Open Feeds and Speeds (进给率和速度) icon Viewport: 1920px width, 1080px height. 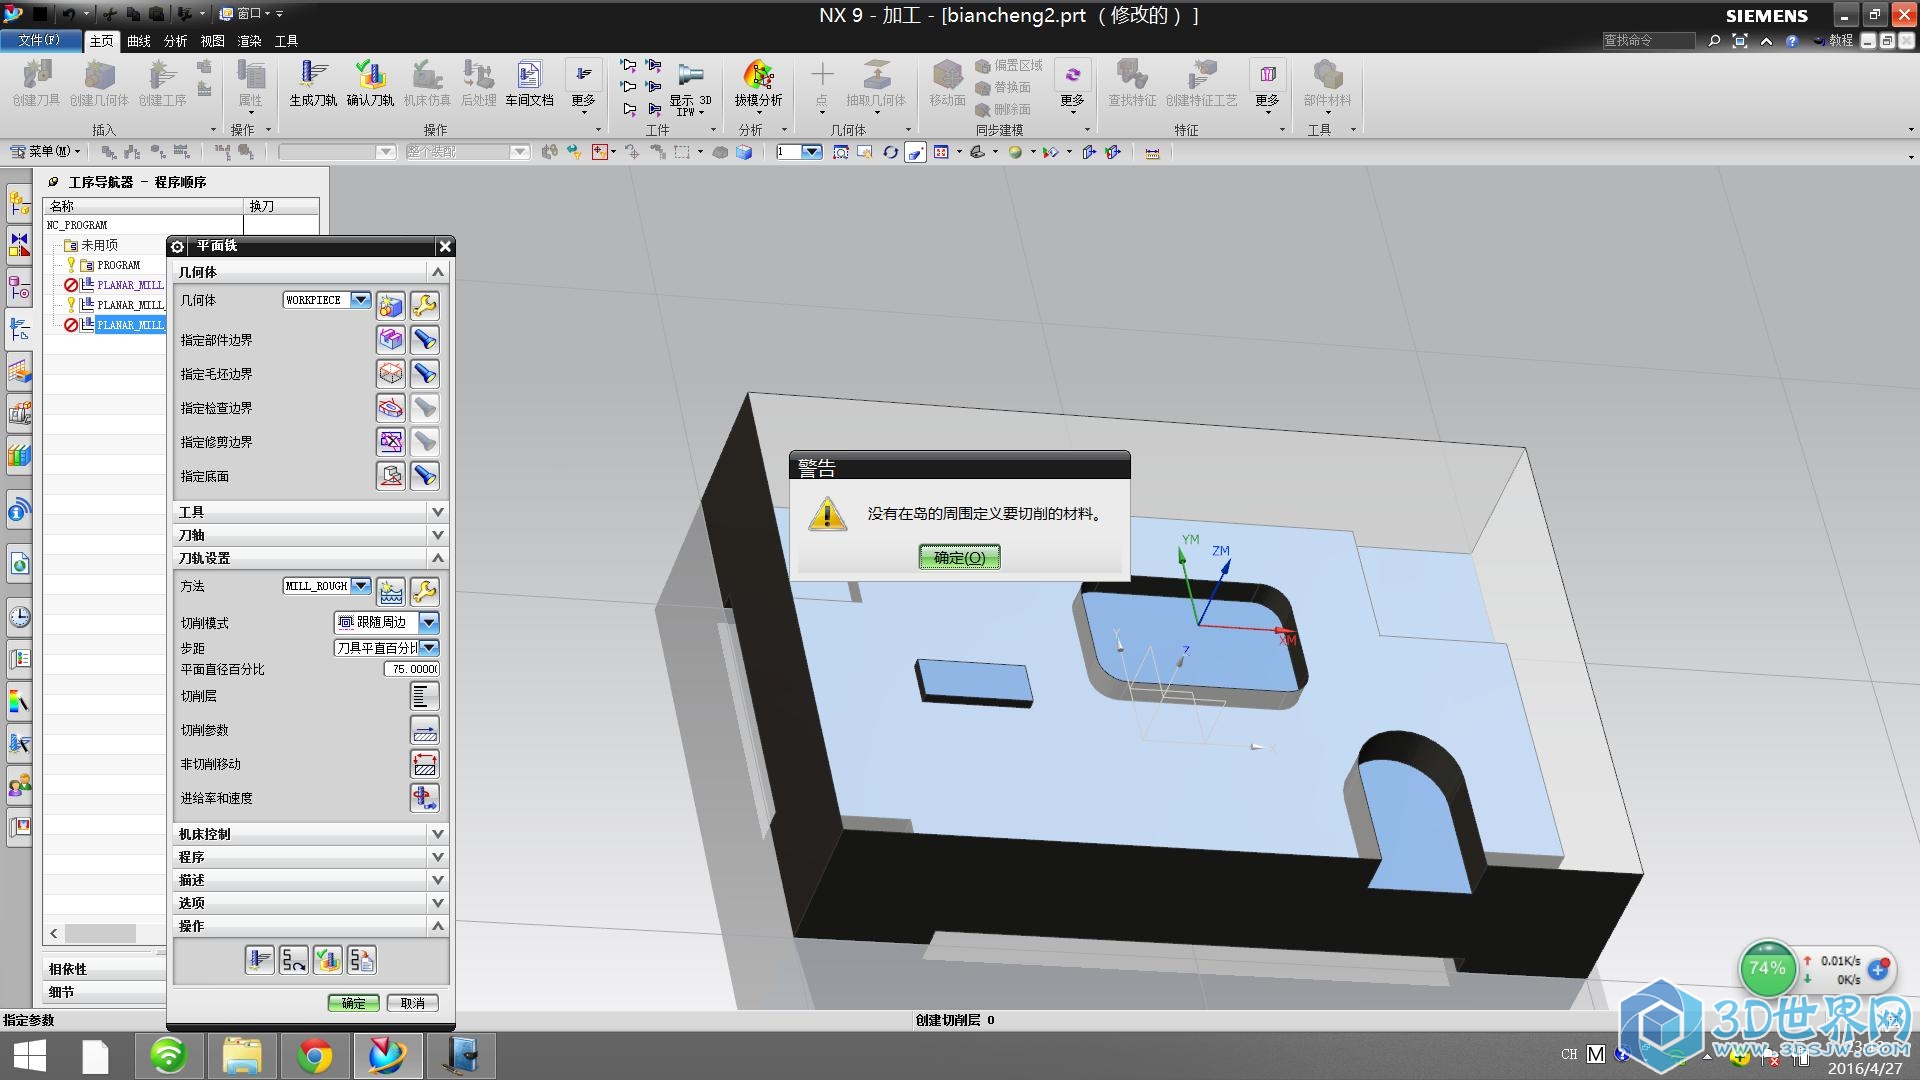pos(425,798)
